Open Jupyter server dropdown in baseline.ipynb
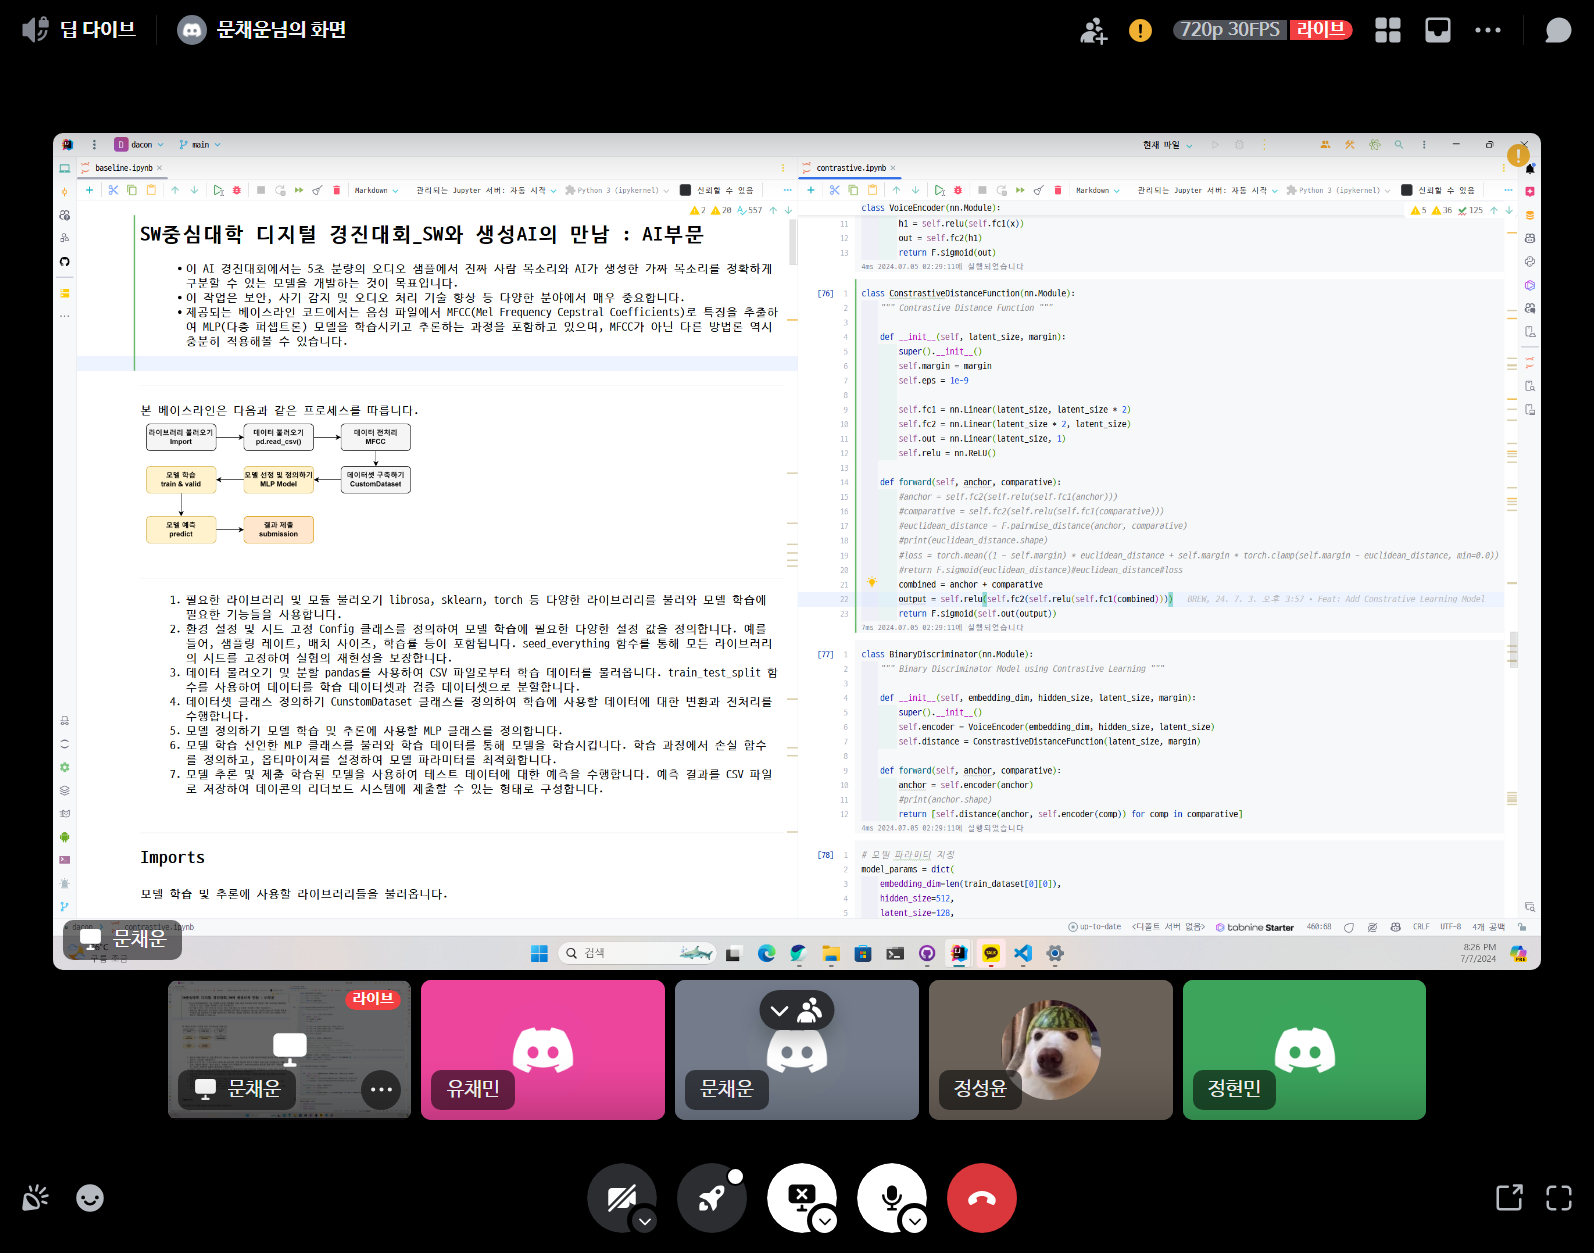1594x1253 pixels. point(487,190)
